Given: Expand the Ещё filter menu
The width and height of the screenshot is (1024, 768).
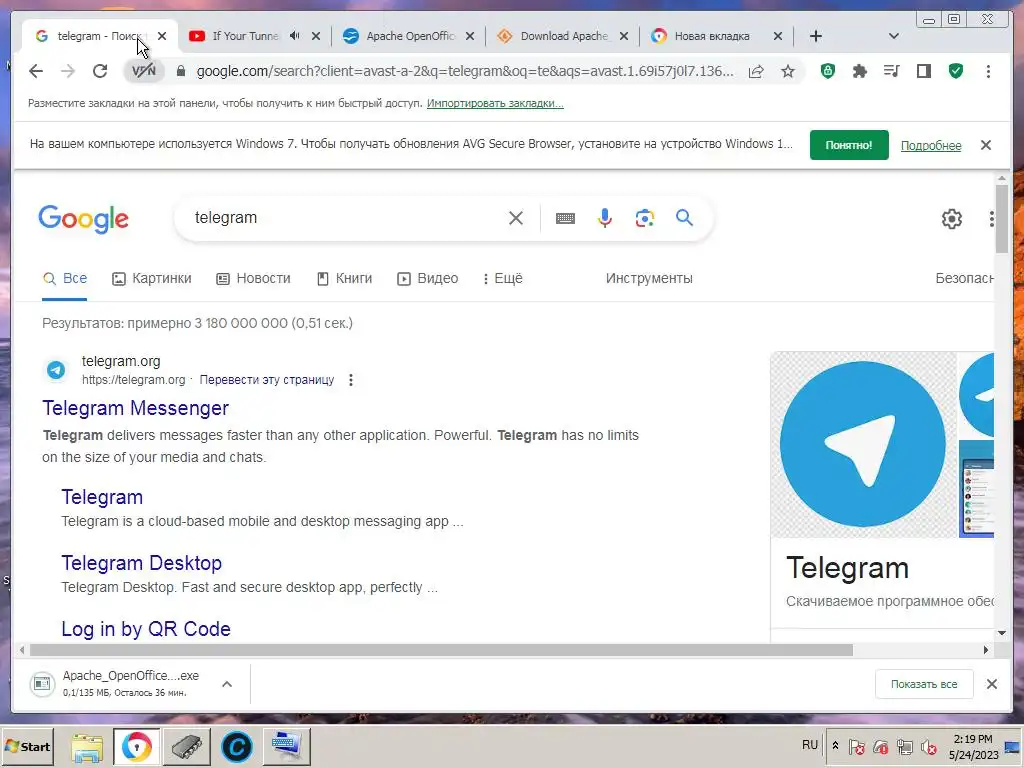Looking at the screenshot, I should 503,279.
